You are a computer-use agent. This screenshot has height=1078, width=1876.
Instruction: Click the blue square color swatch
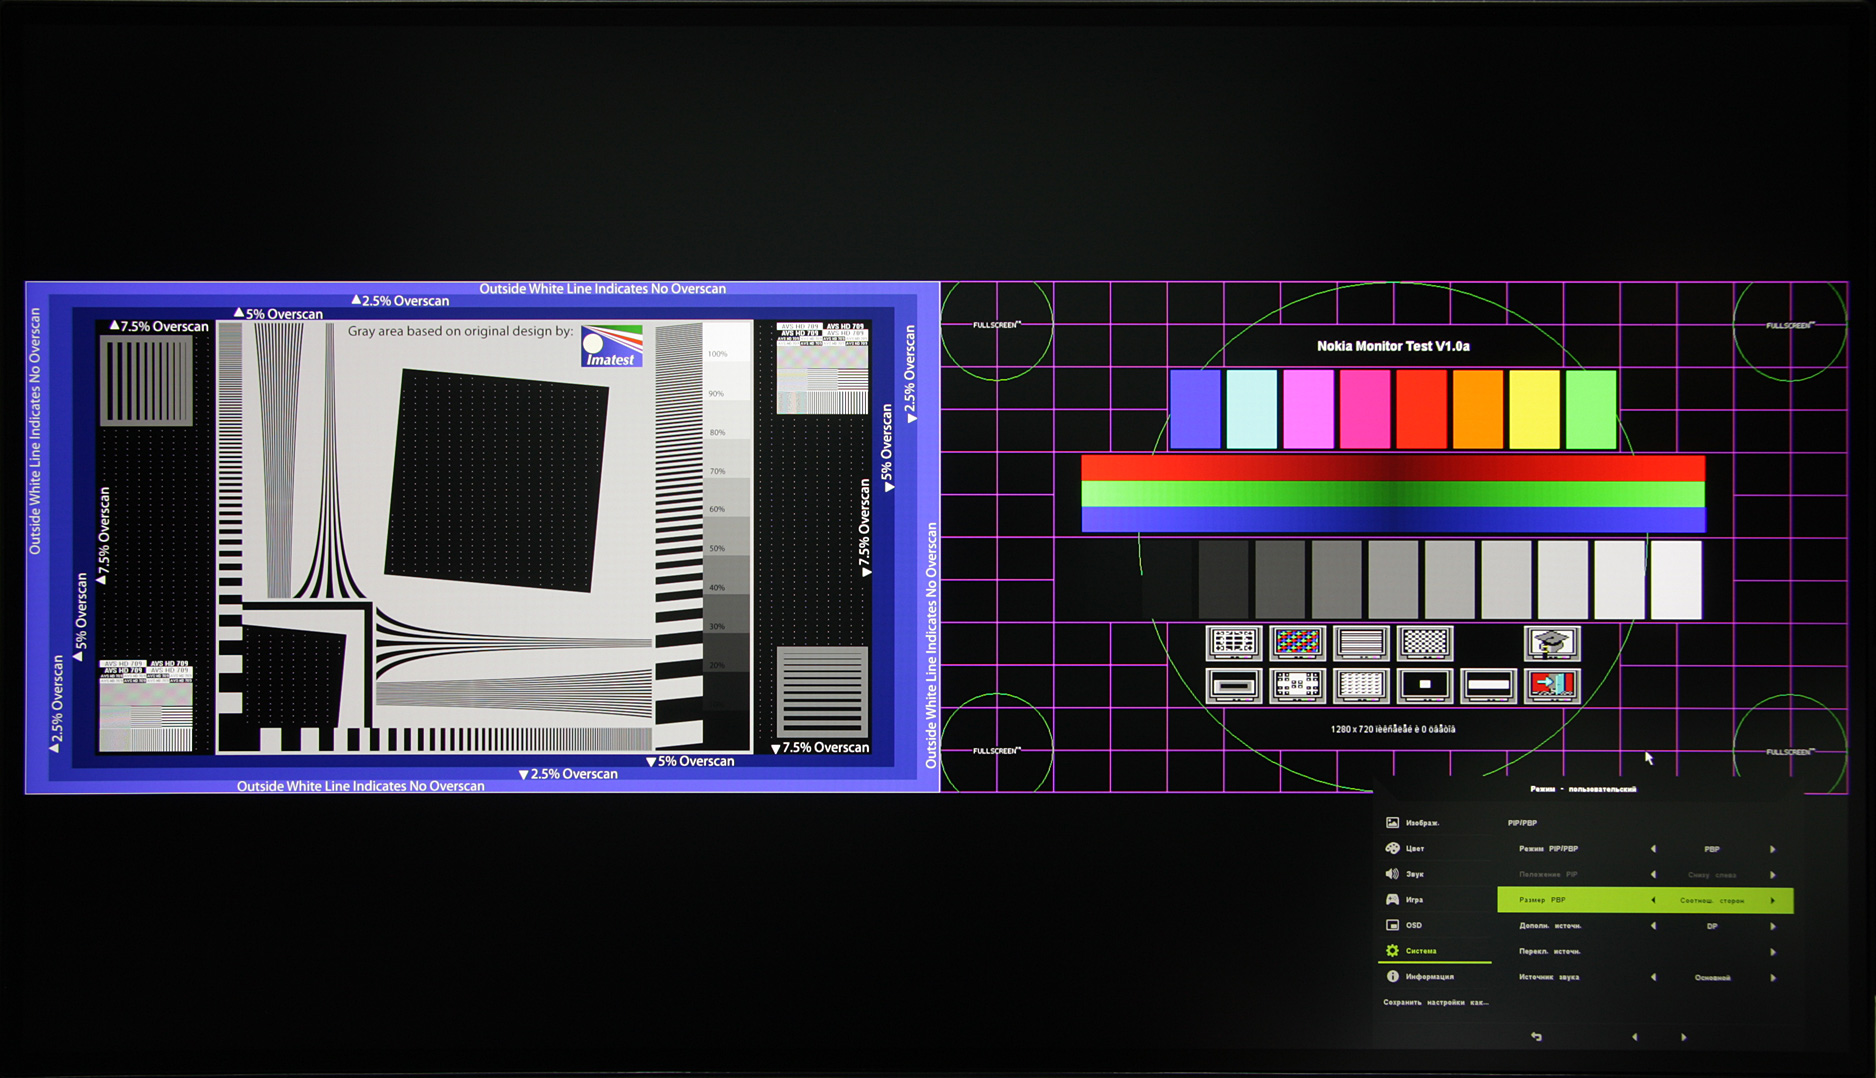click(1195, 409)
